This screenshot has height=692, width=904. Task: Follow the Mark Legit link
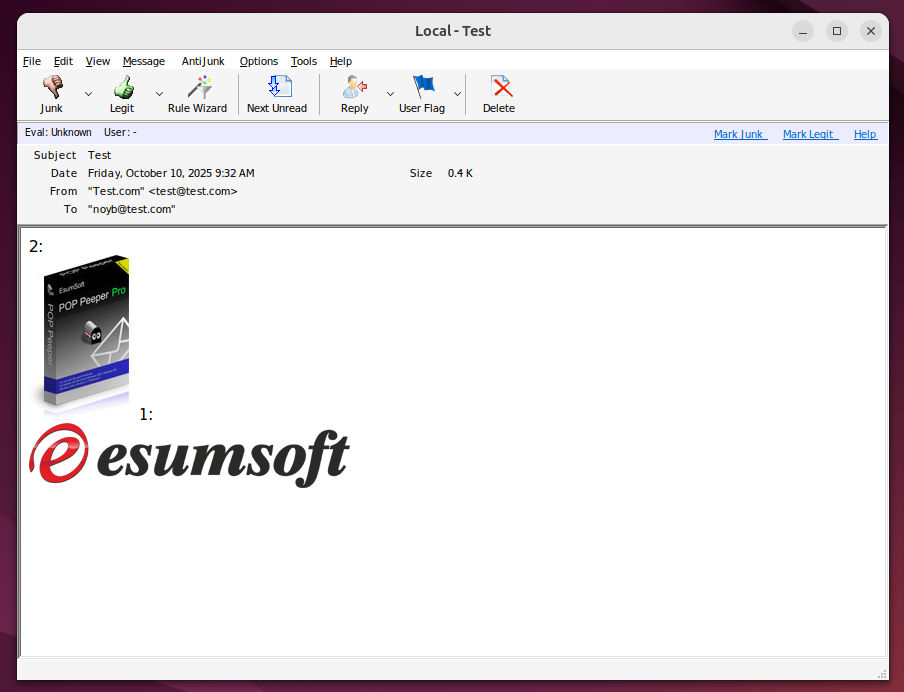pos(810,134)
